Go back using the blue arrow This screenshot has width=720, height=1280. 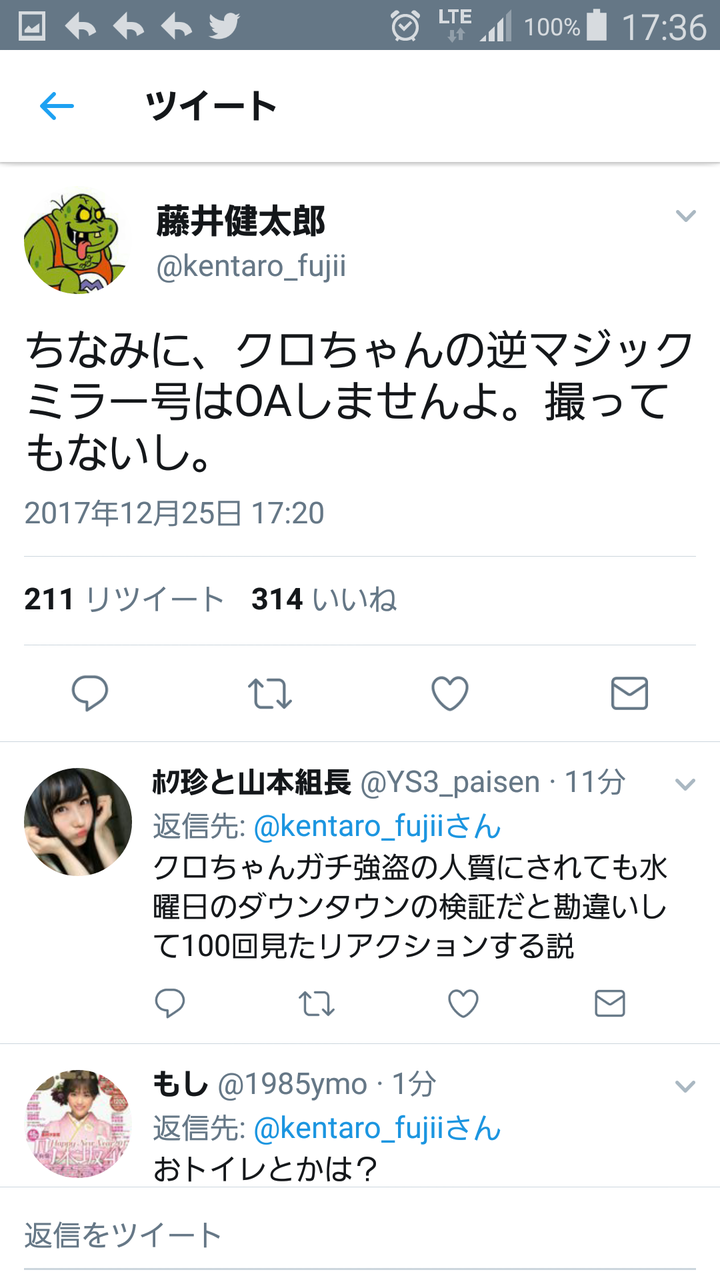tap(56, 106)
